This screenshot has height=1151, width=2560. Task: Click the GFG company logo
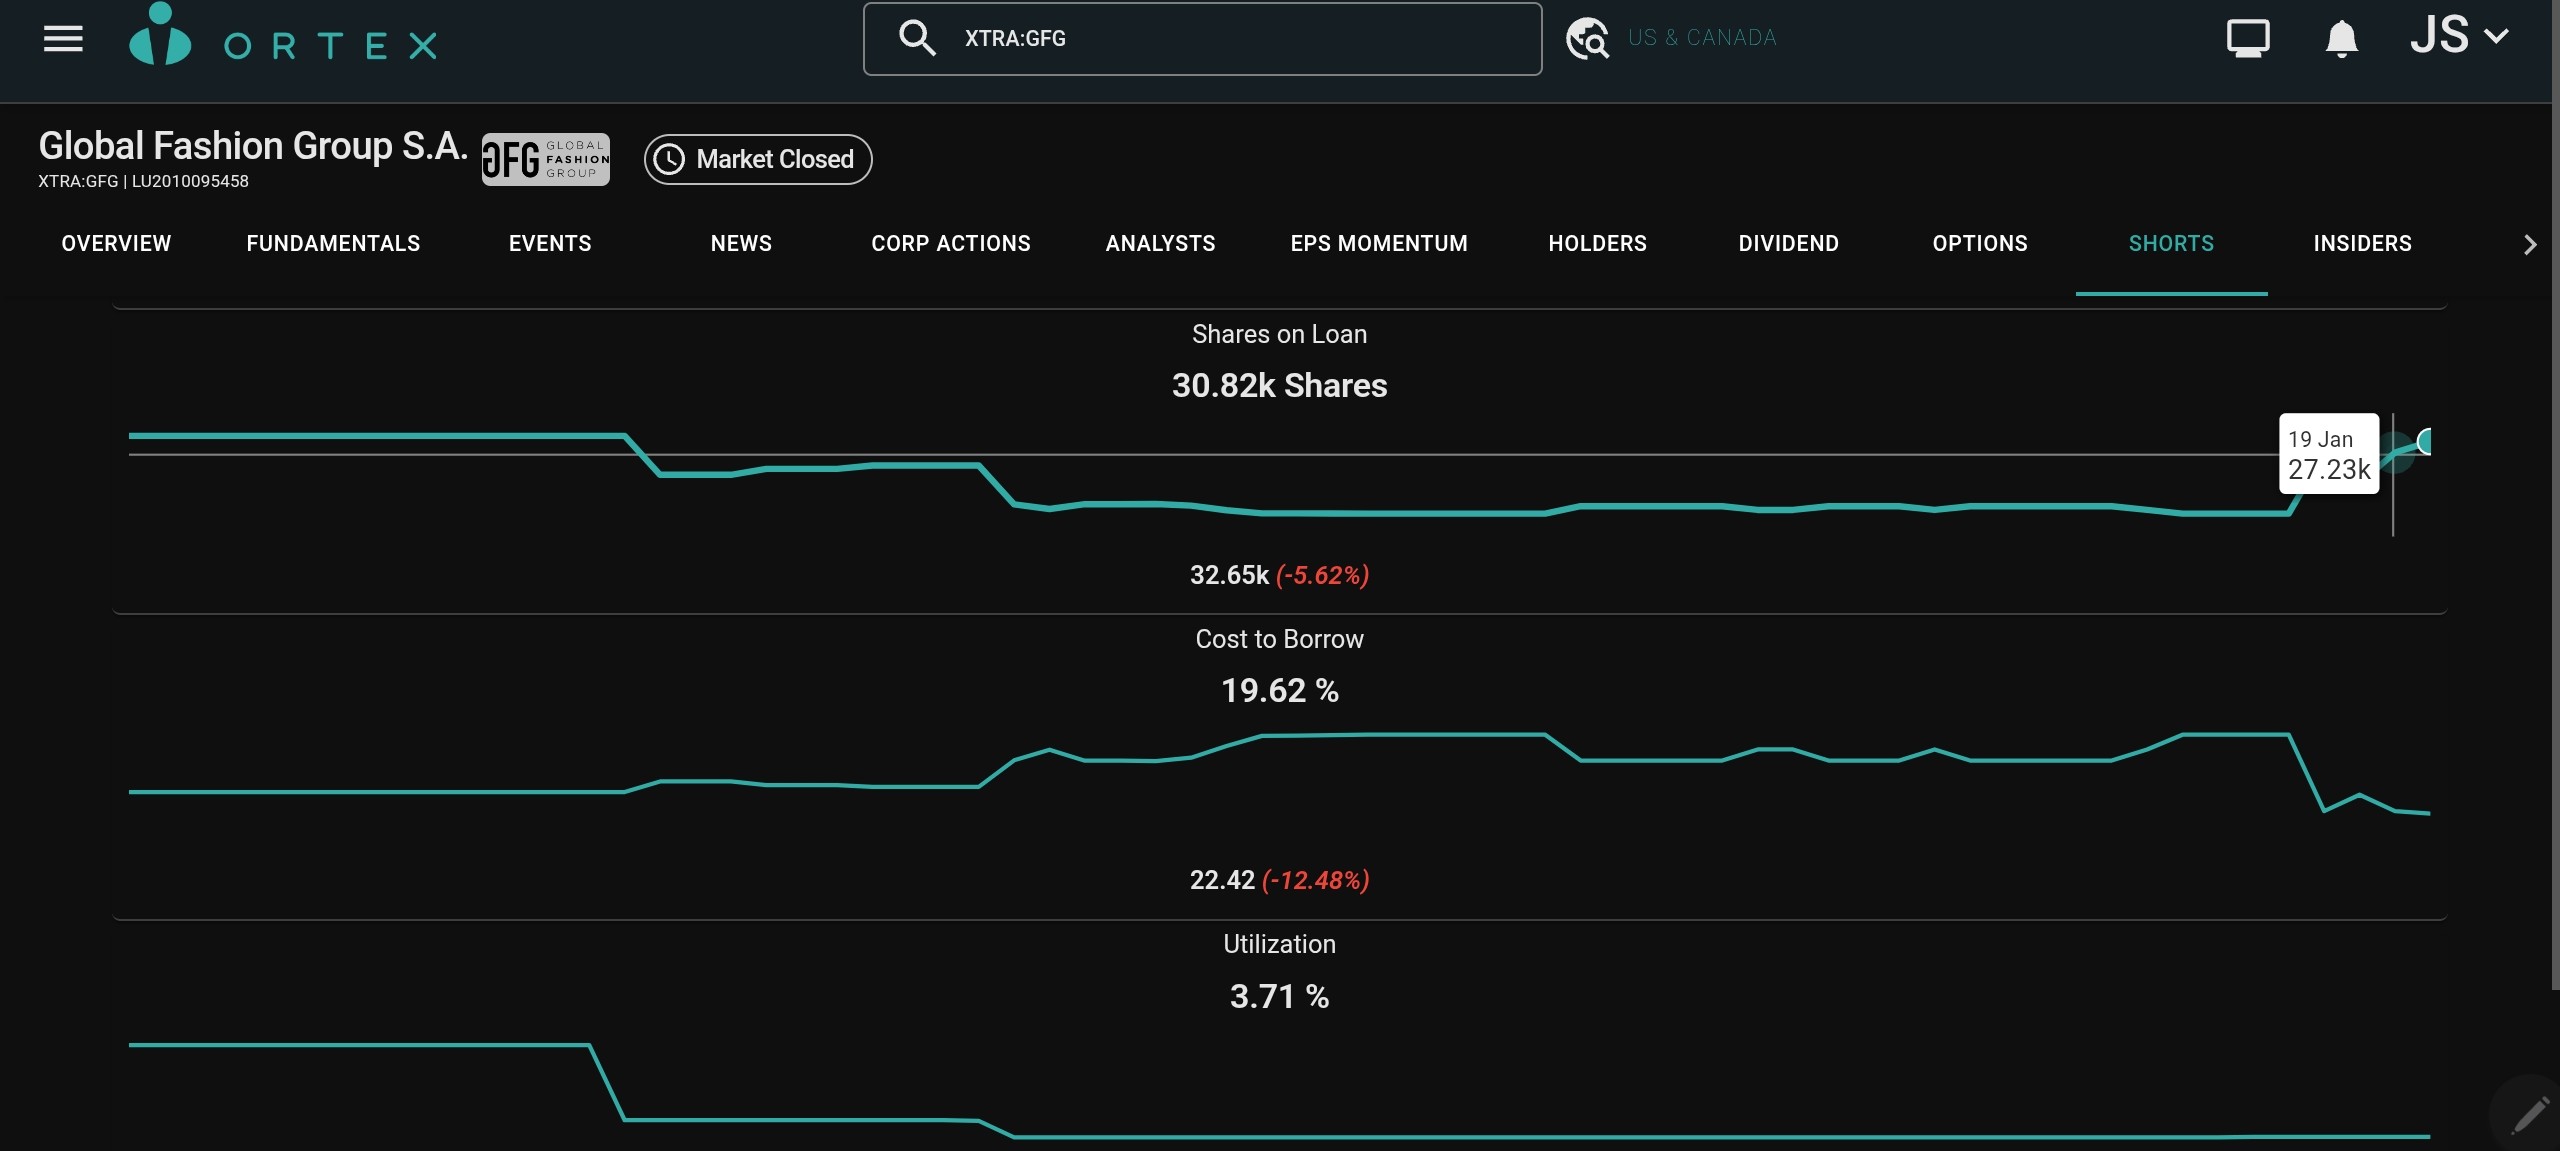coord(545,159)
